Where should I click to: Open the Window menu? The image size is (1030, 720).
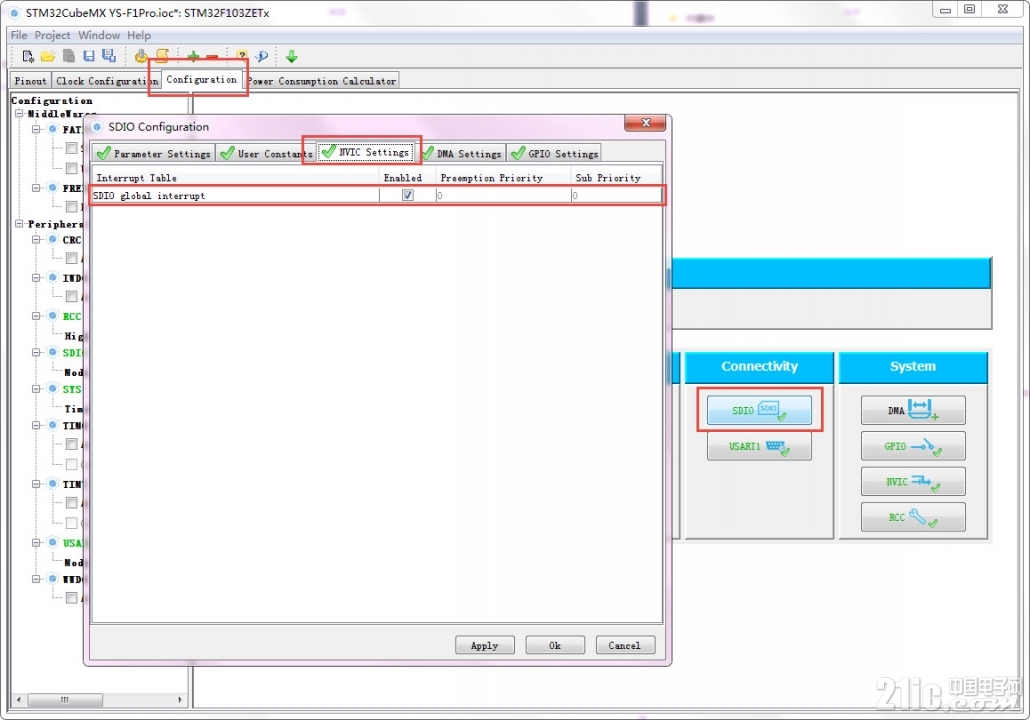(99, 35)
